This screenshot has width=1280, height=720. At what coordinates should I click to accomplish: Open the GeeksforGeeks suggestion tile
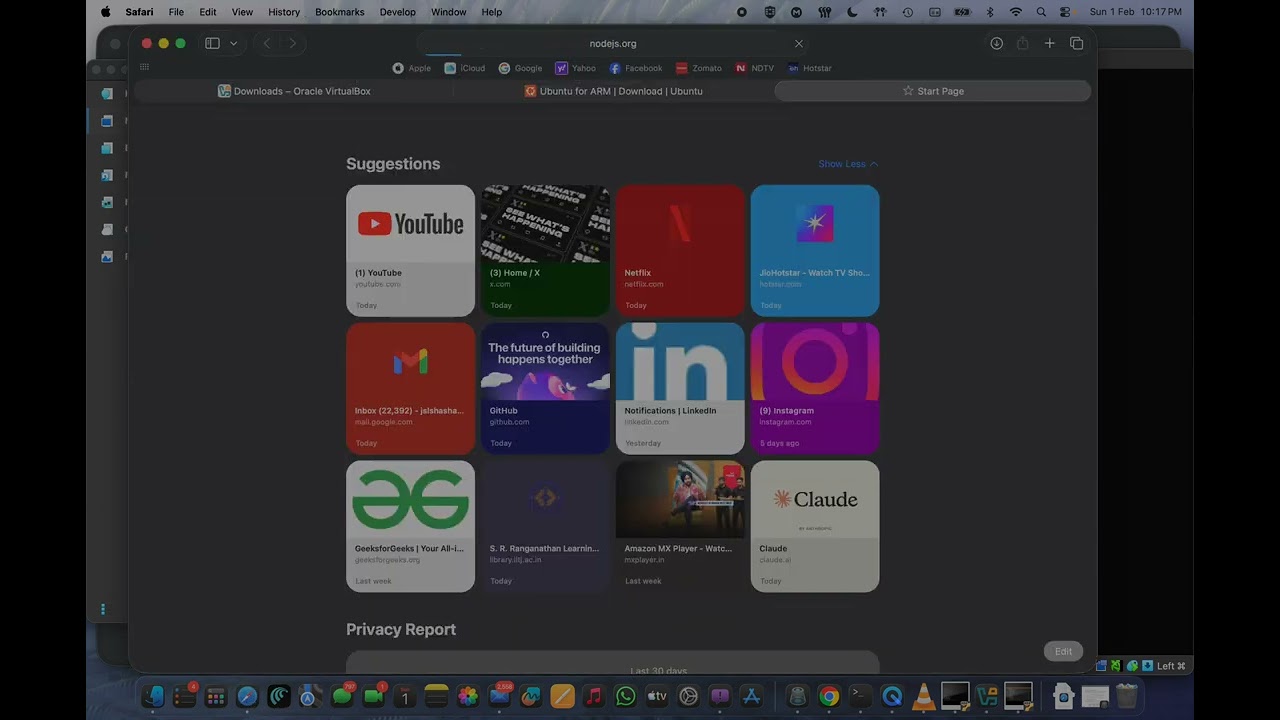coord(410,526)
